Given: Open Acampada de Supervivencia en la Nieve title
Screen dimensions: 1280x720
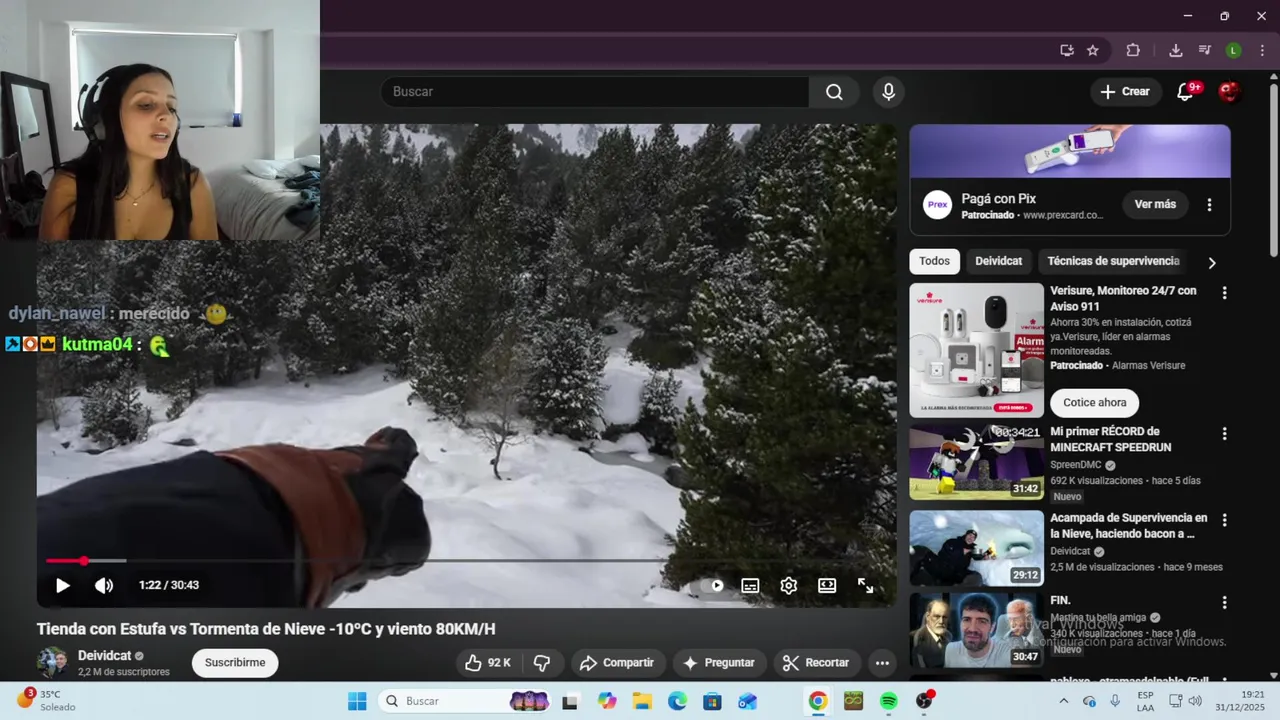Looking at the screenshot, I should click(1129, 526).
